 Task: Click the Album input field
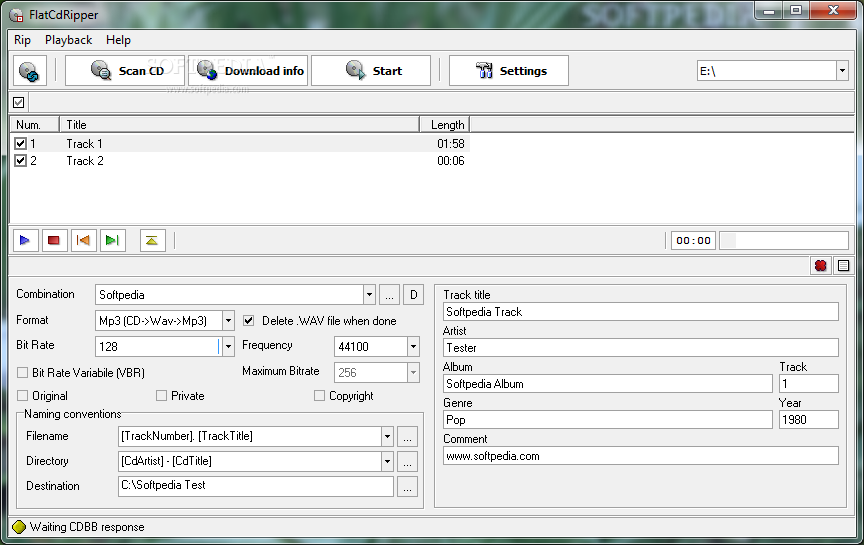608,384
